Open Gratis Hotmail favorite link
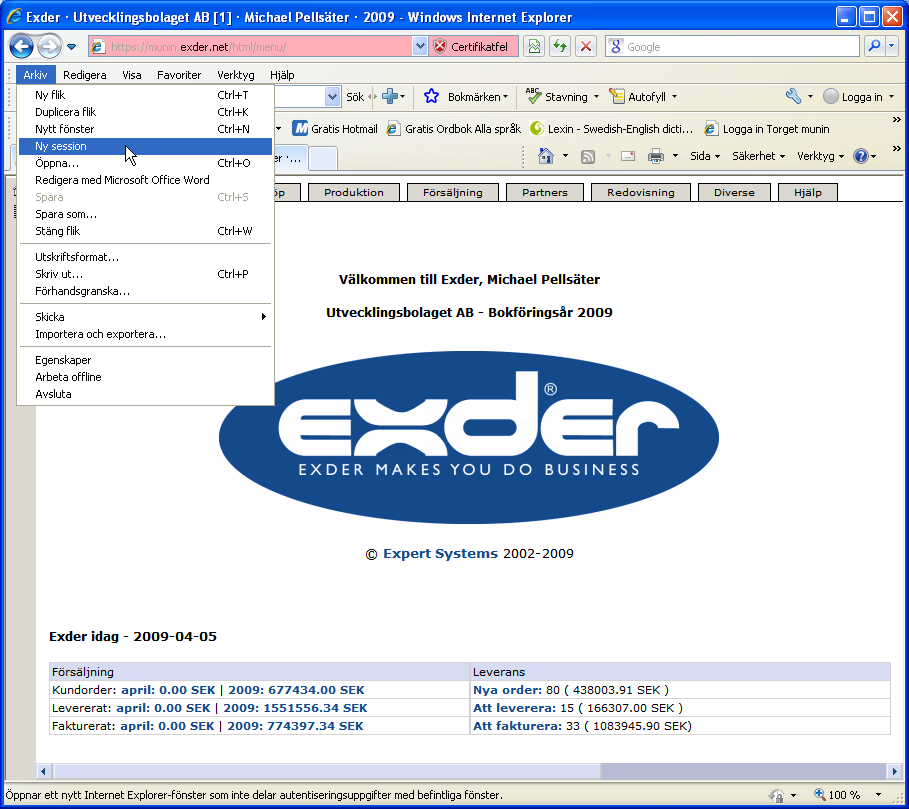The height and width of the screenshot is (809, 909). [334, 129]
